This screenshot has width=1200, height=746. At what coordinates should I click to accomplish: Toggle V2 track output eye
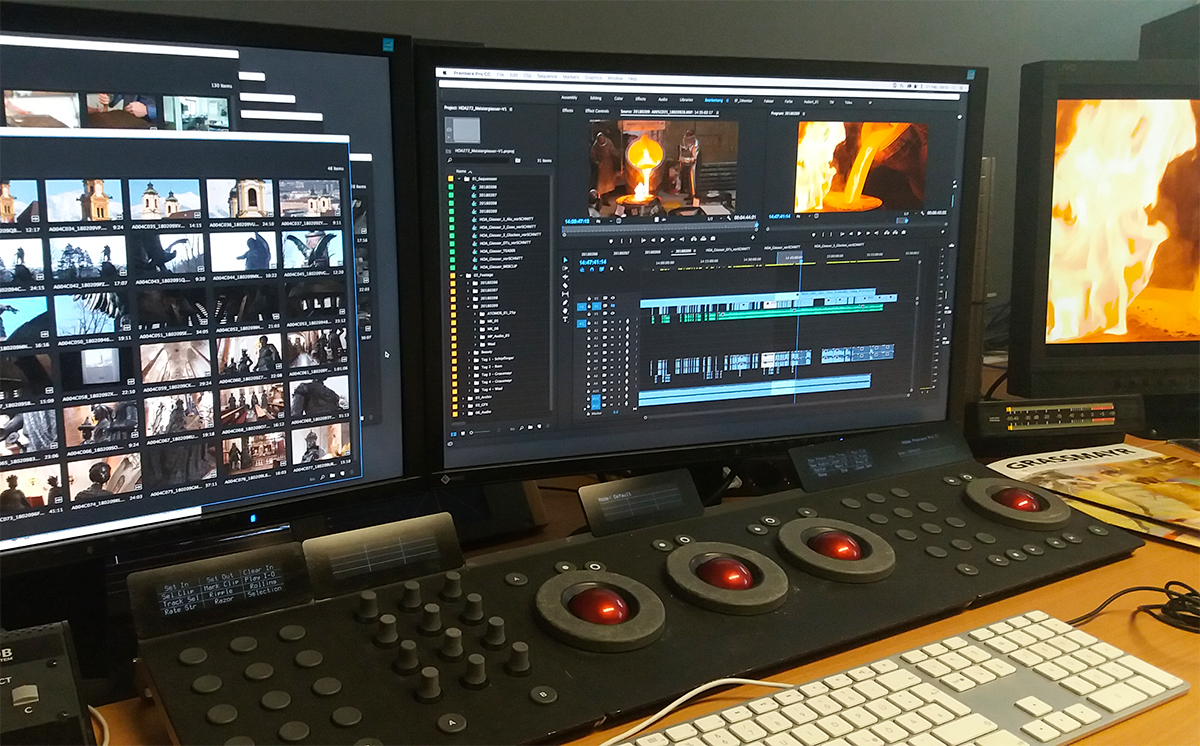coord(612,306)
